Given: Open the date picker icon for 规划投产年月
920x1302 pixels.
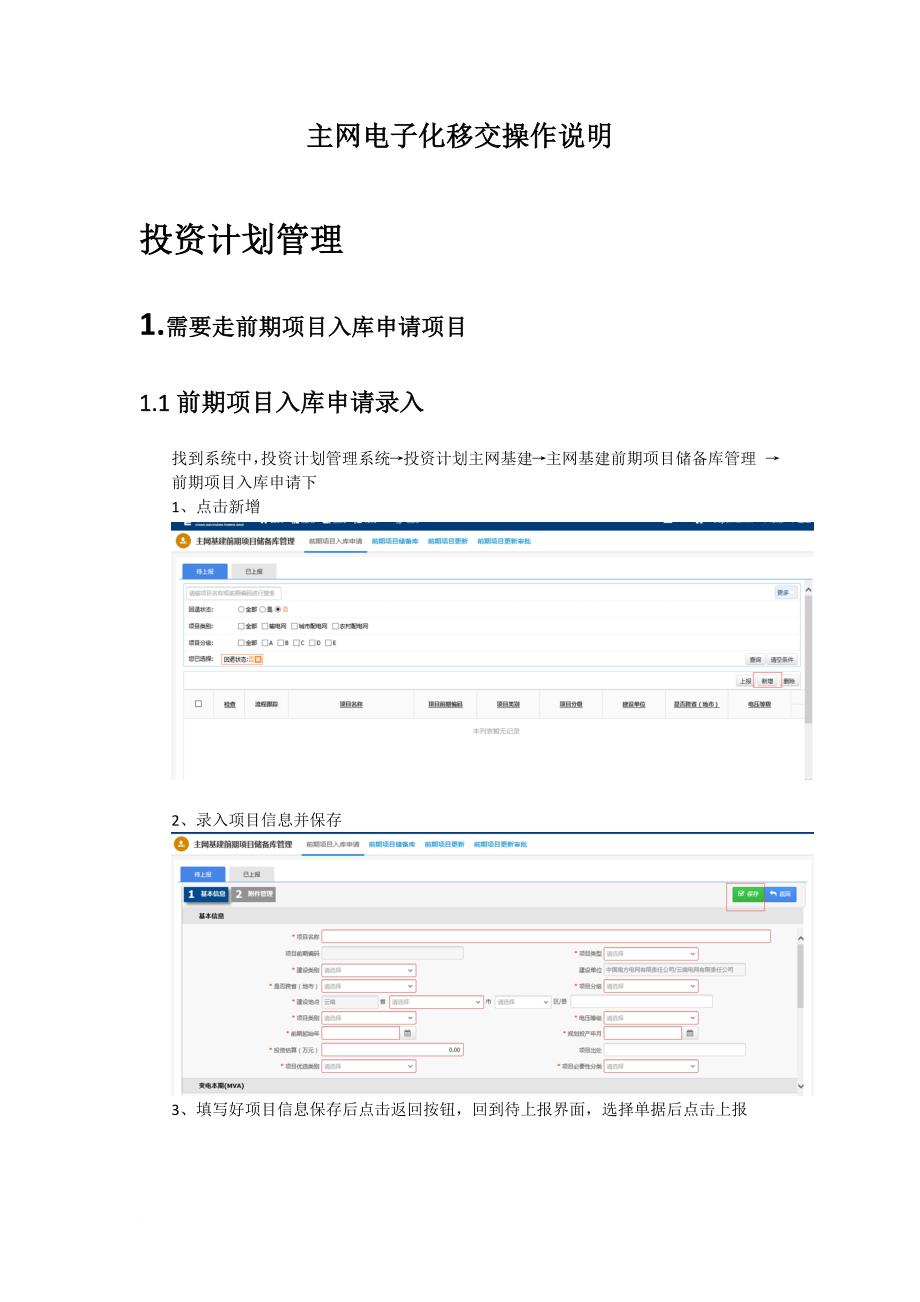Looking at the screenshot, I should pos(692,1034).
